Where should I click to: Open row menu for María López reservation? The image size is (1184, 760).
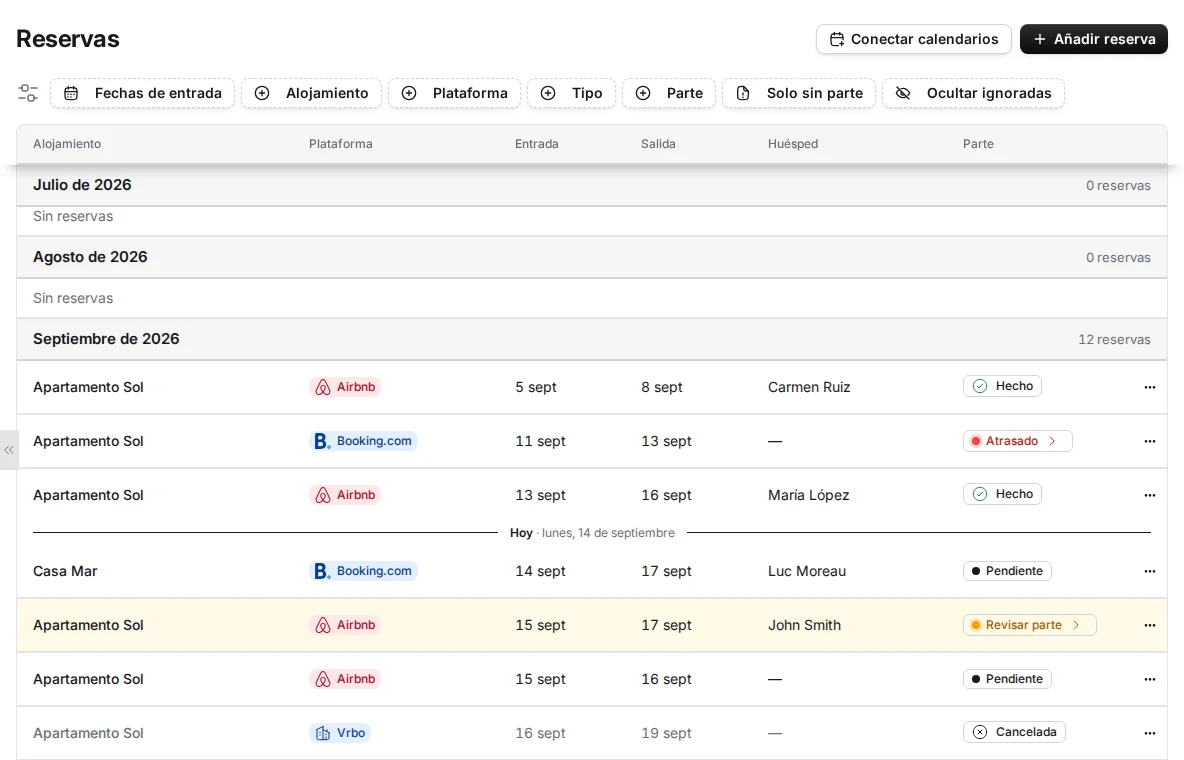[1149, 495]
